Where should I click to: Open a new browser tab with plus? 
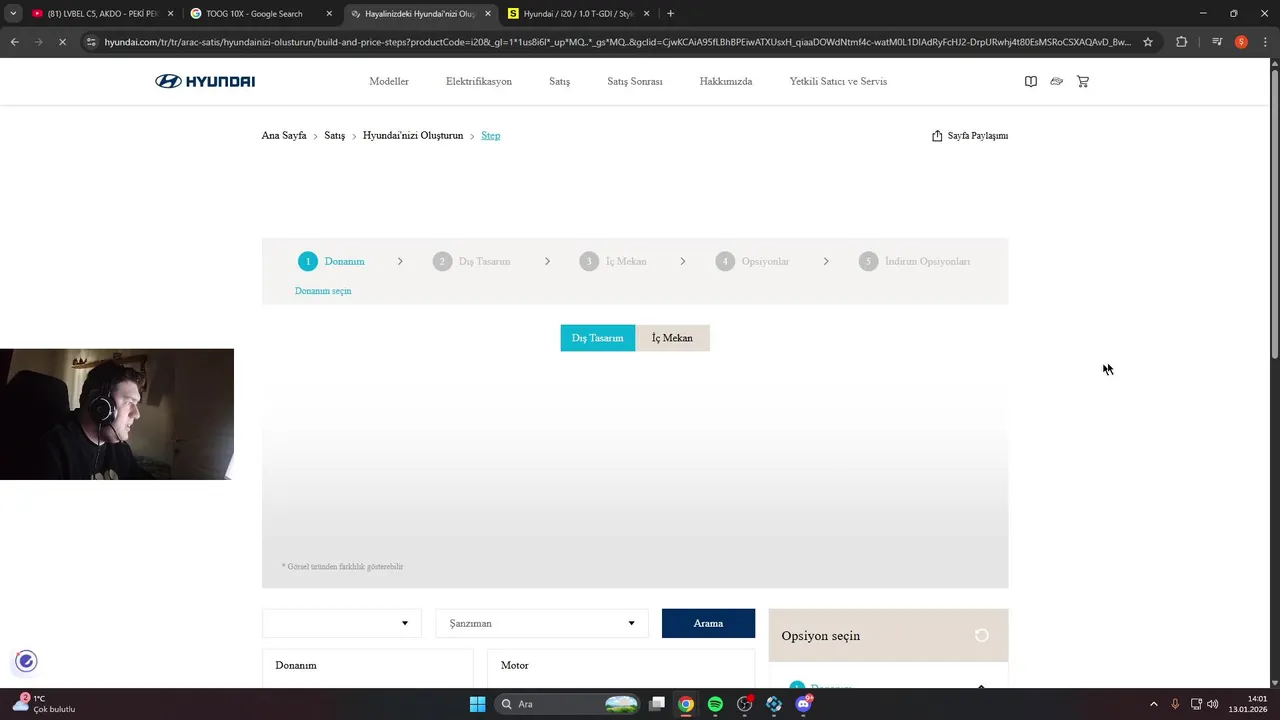[x=670, y=14]
